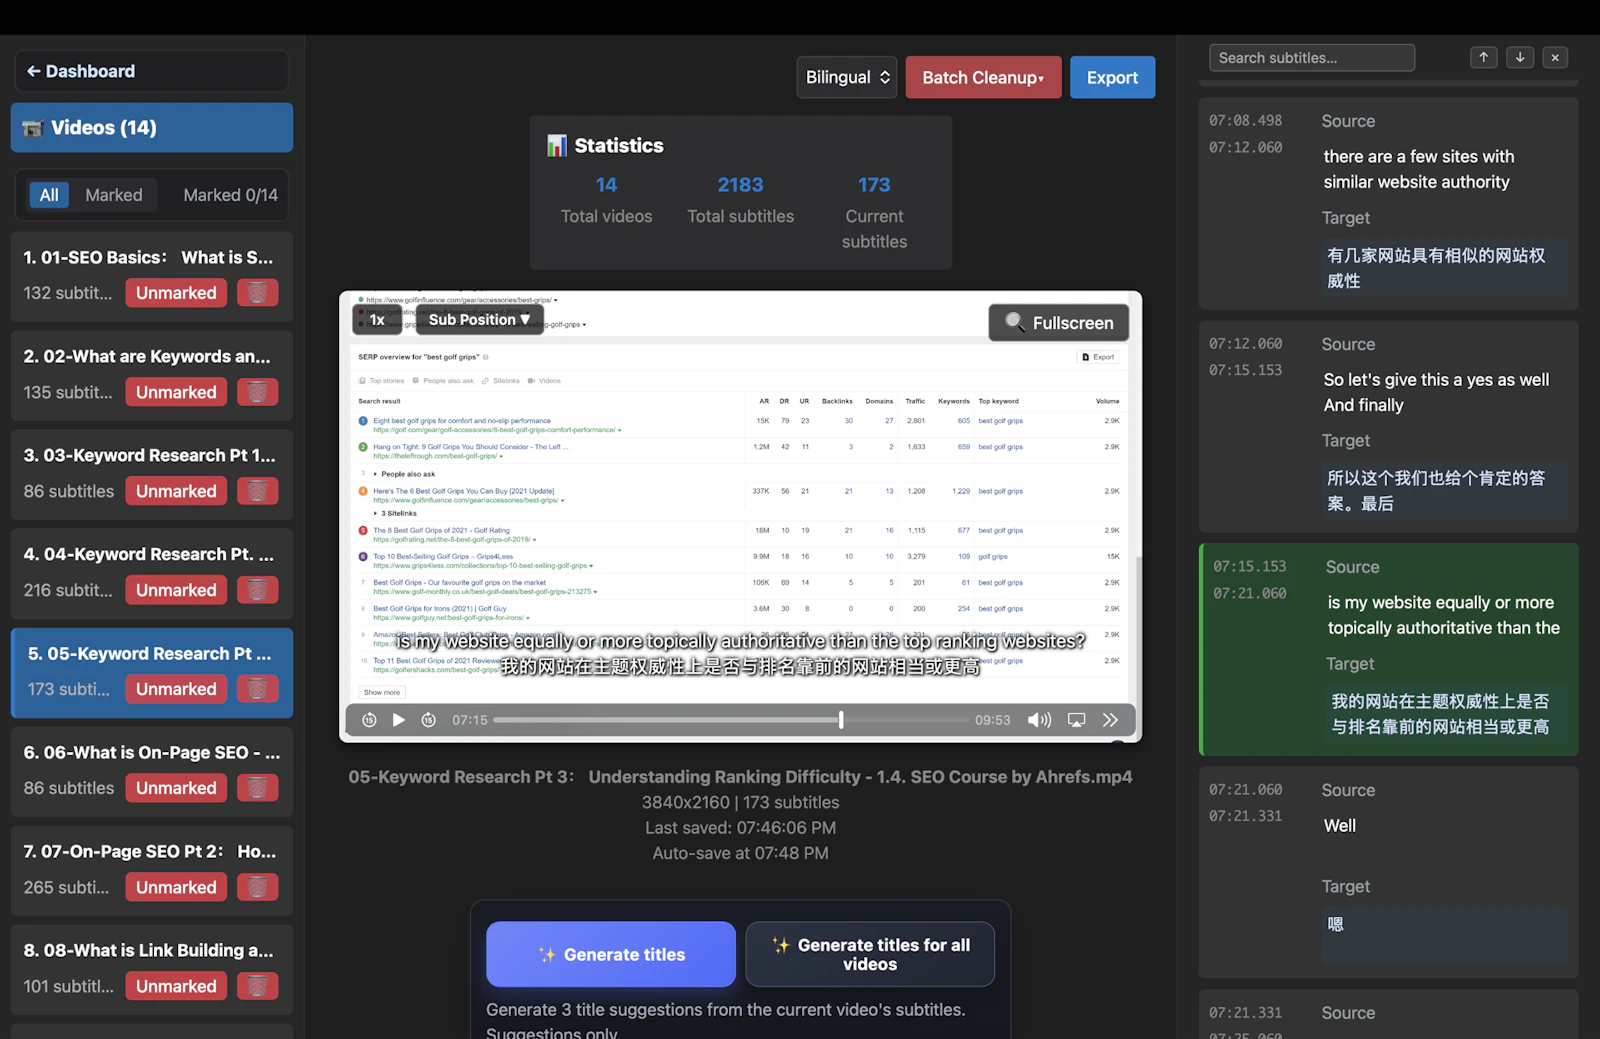The image size is (1600, 1039).
Task: Click total subtitles count 2183
Action: (740, 185)
